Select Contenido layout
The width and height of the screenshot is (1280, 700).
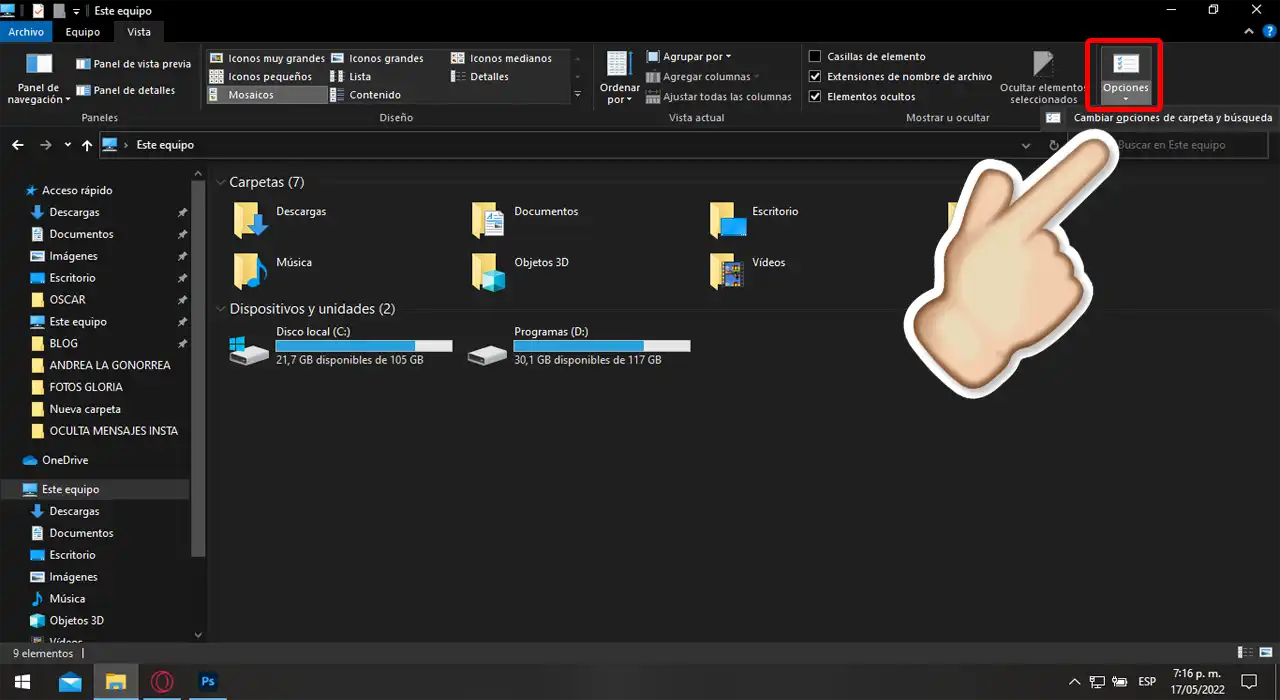click(366, 95)
